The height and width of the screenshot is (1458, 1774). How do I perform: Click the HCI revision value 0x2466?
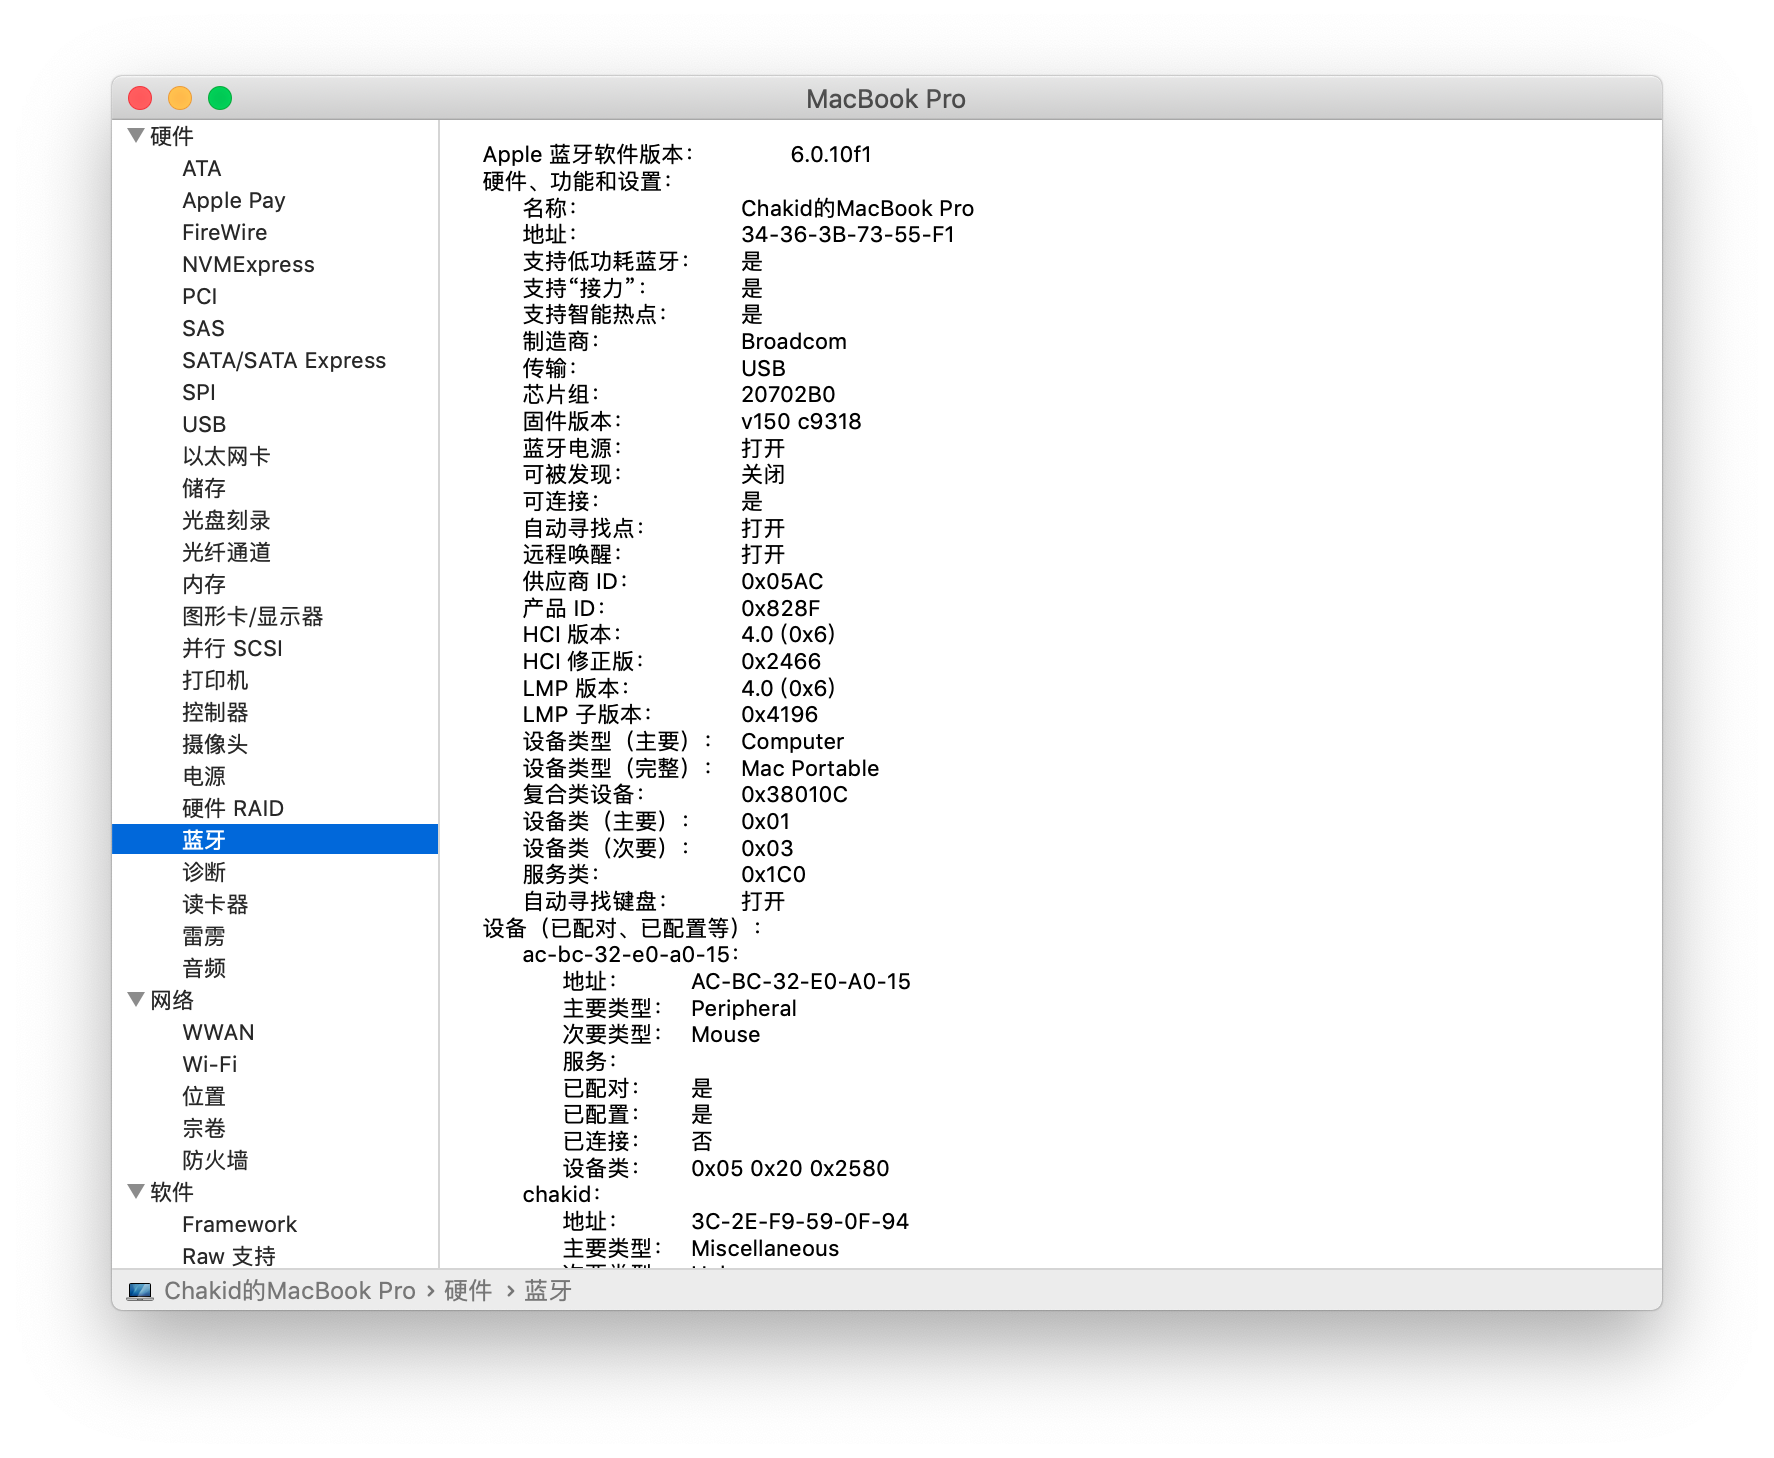coord(781,661)
